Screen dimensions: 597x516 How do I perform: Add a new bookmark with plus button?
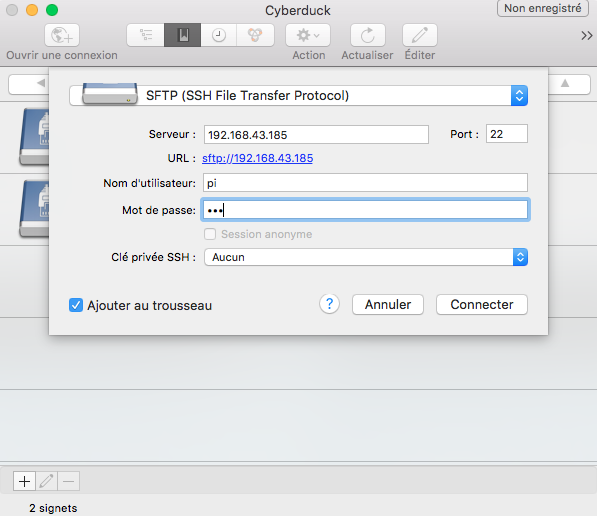pyautogui.click(x=24, y=481)
